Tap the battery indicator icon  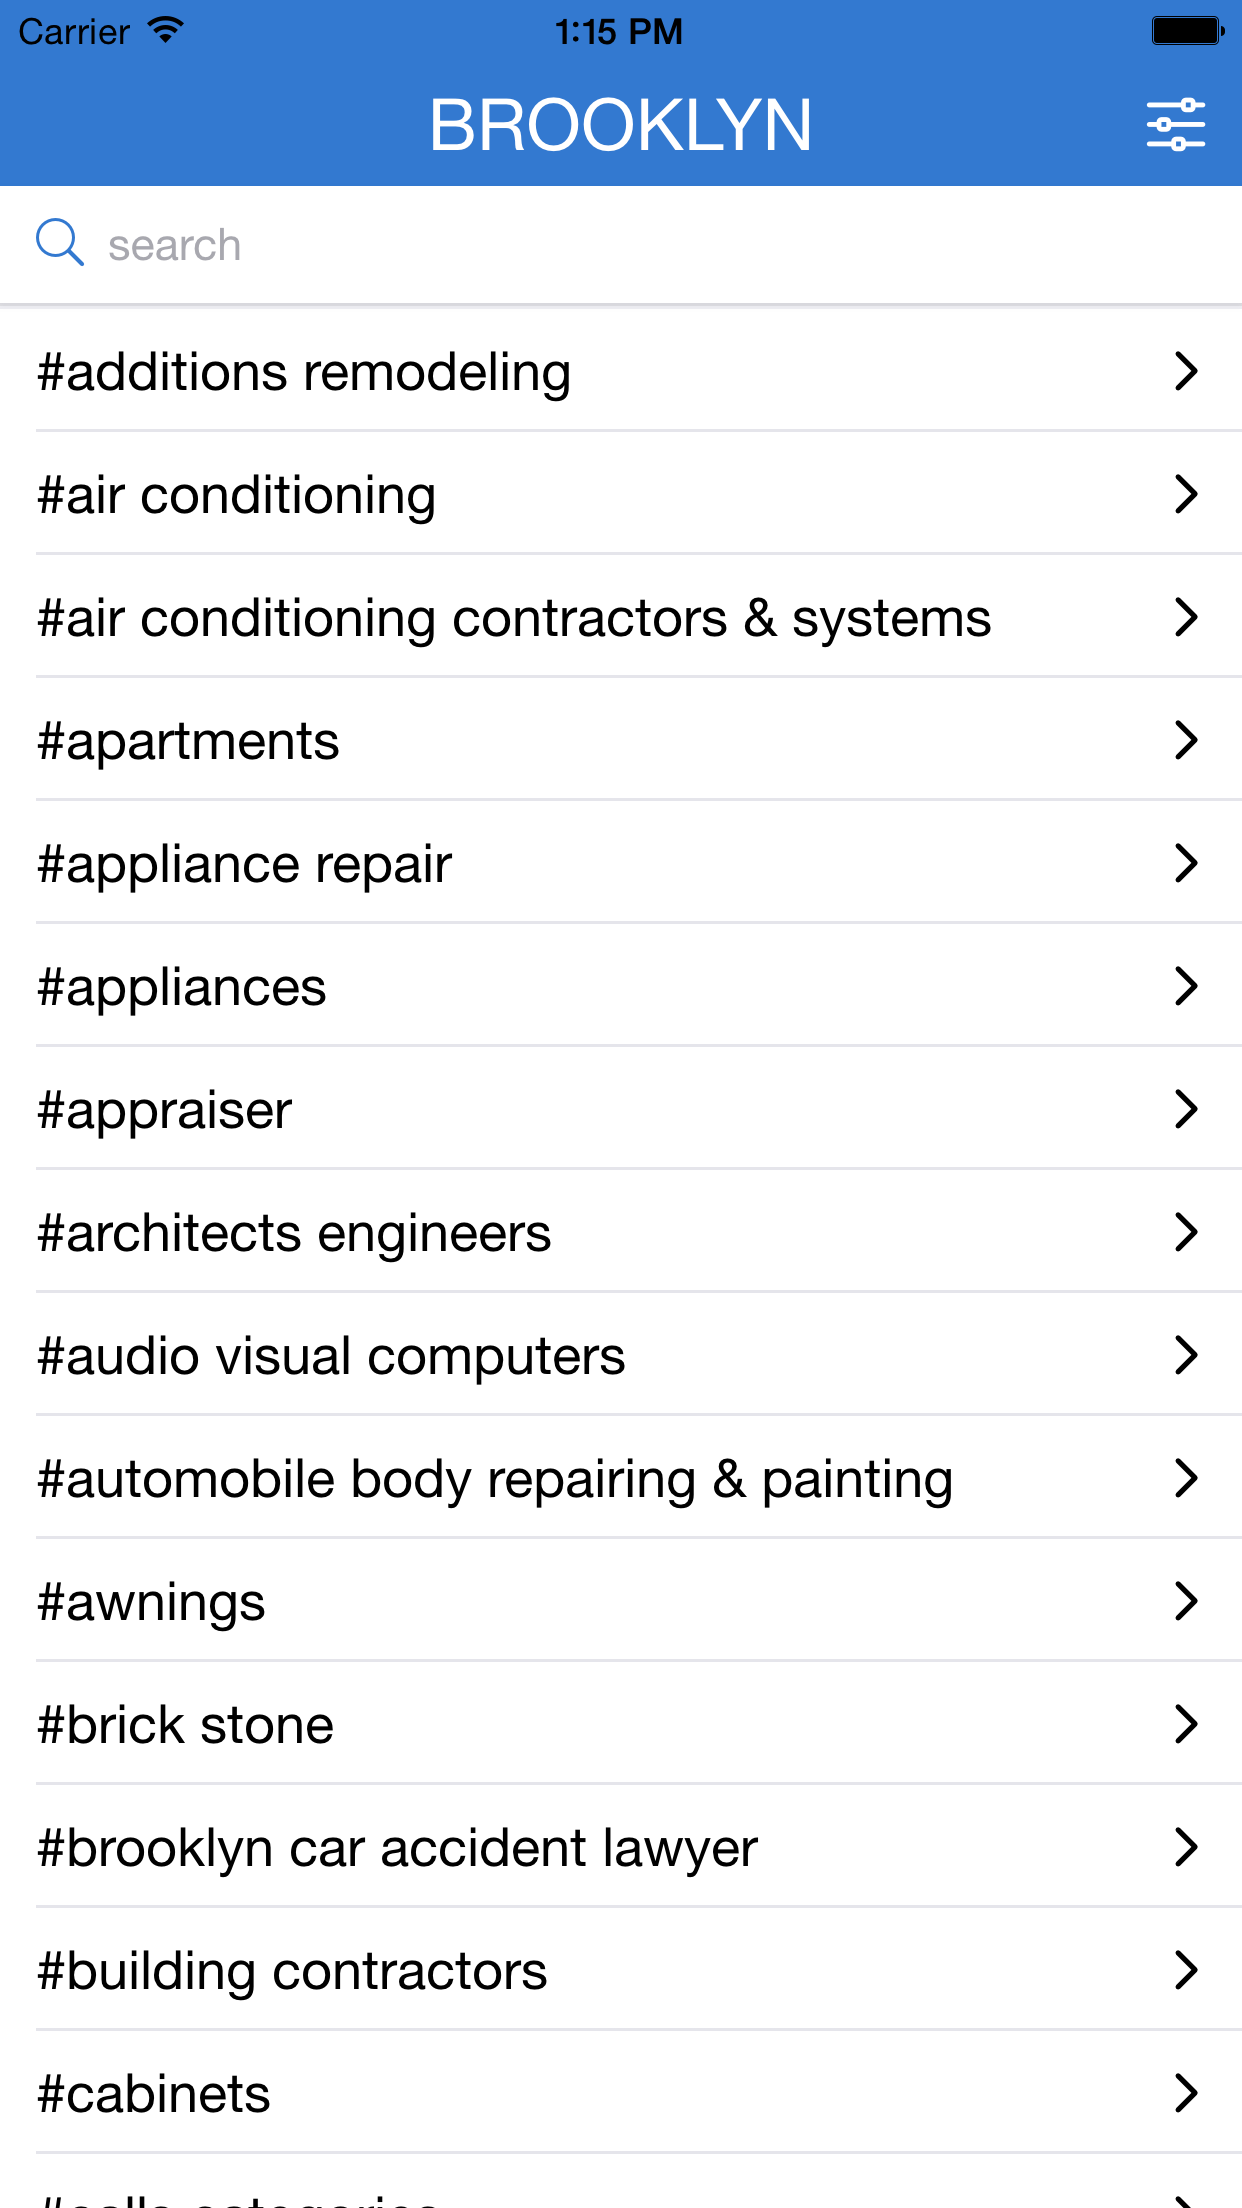point(1186,31)
